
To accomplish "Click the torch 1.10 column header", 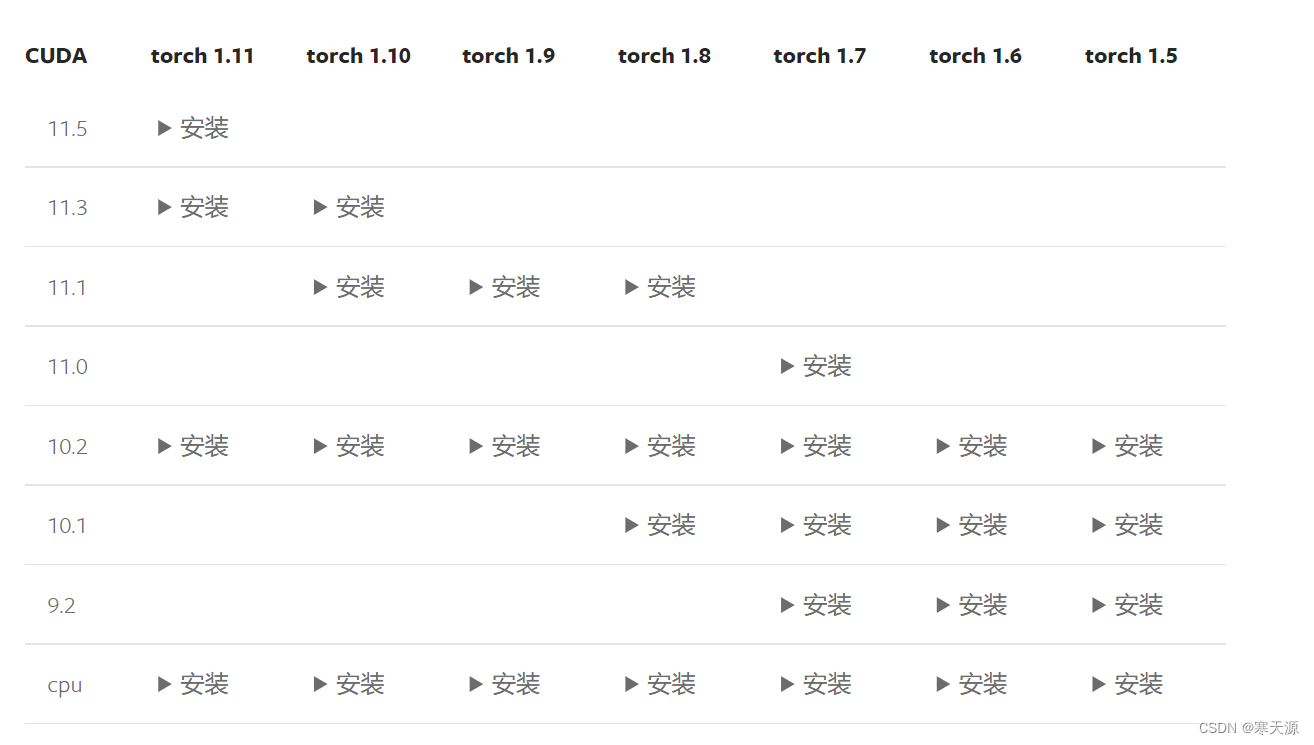I will click(359, 56).
